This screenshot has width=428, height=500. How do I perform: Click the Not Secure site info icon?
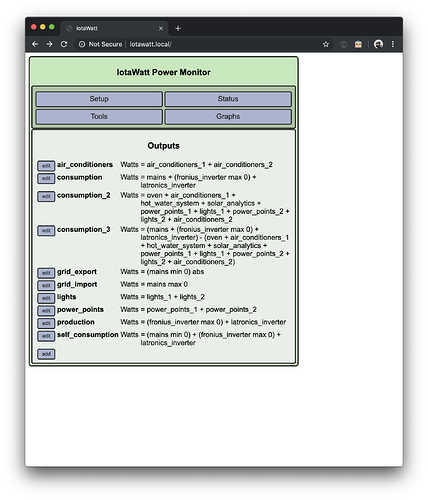click(82, 44)
